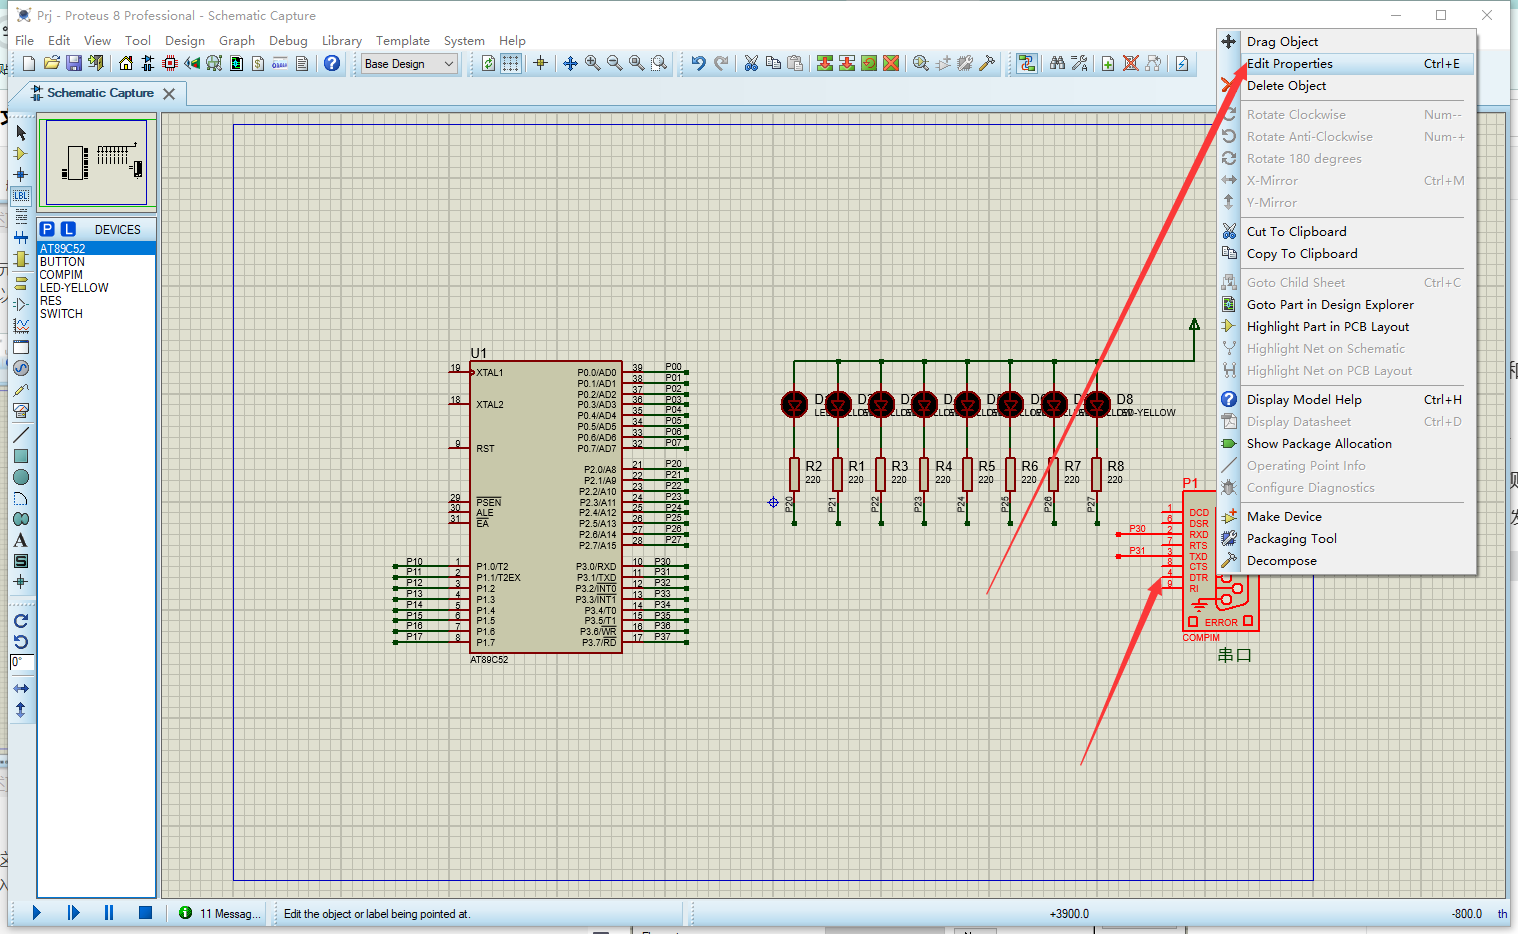Choose Show Package Allocation in context menu
1518x934 pixels.
[1346, 444]
